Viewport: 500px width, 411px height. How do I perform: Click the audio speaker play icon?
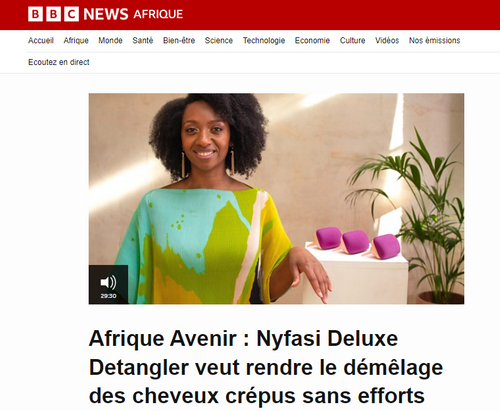pyautogui.click(x=108, y=282)
